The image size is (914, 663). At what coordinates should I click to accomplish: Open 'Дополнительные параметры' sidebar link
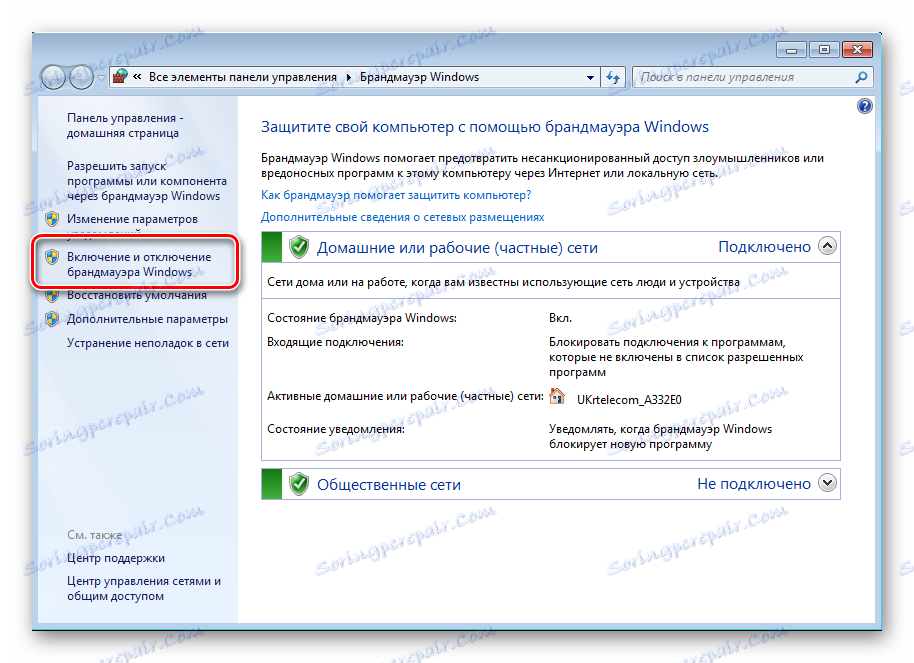(x=147, y=319)
